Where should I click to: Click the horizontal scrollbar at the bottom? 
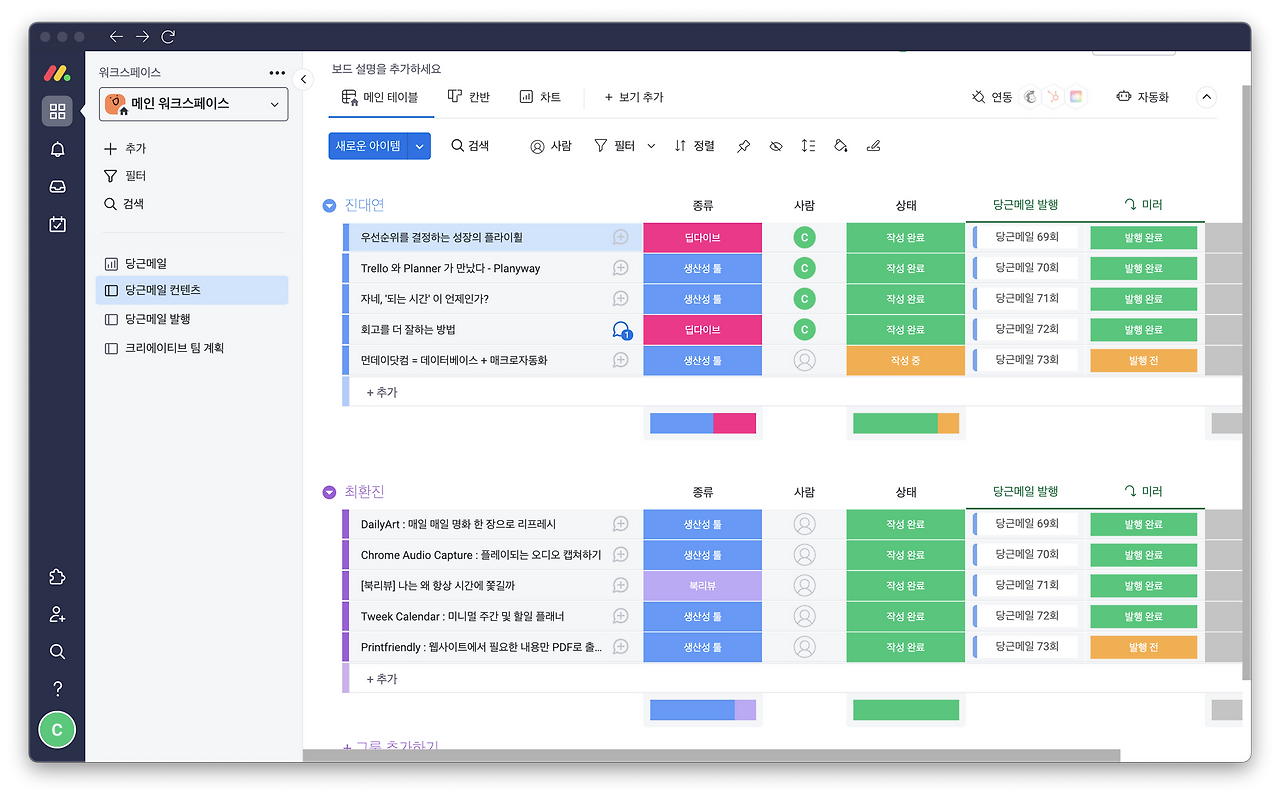[x=711, y=755]
